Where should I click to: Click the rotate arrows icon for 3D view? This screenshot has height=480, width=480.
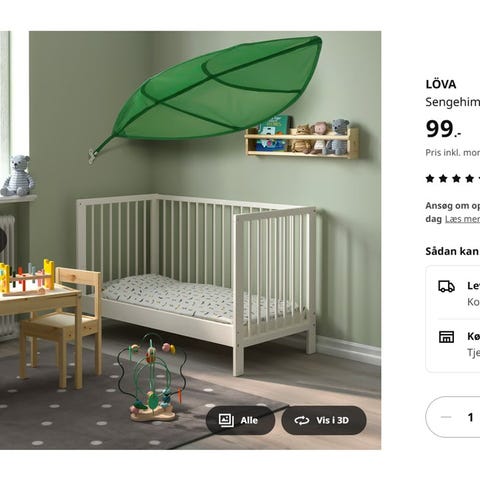coord(302,420)
